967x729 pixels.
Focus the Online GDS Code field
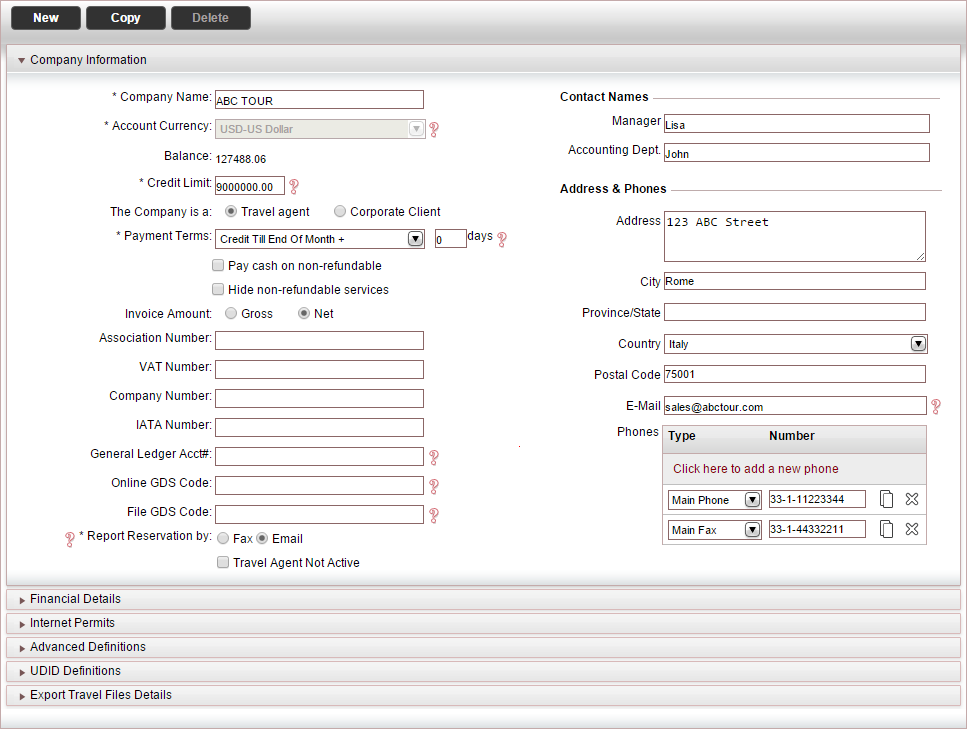click(319, 485)
